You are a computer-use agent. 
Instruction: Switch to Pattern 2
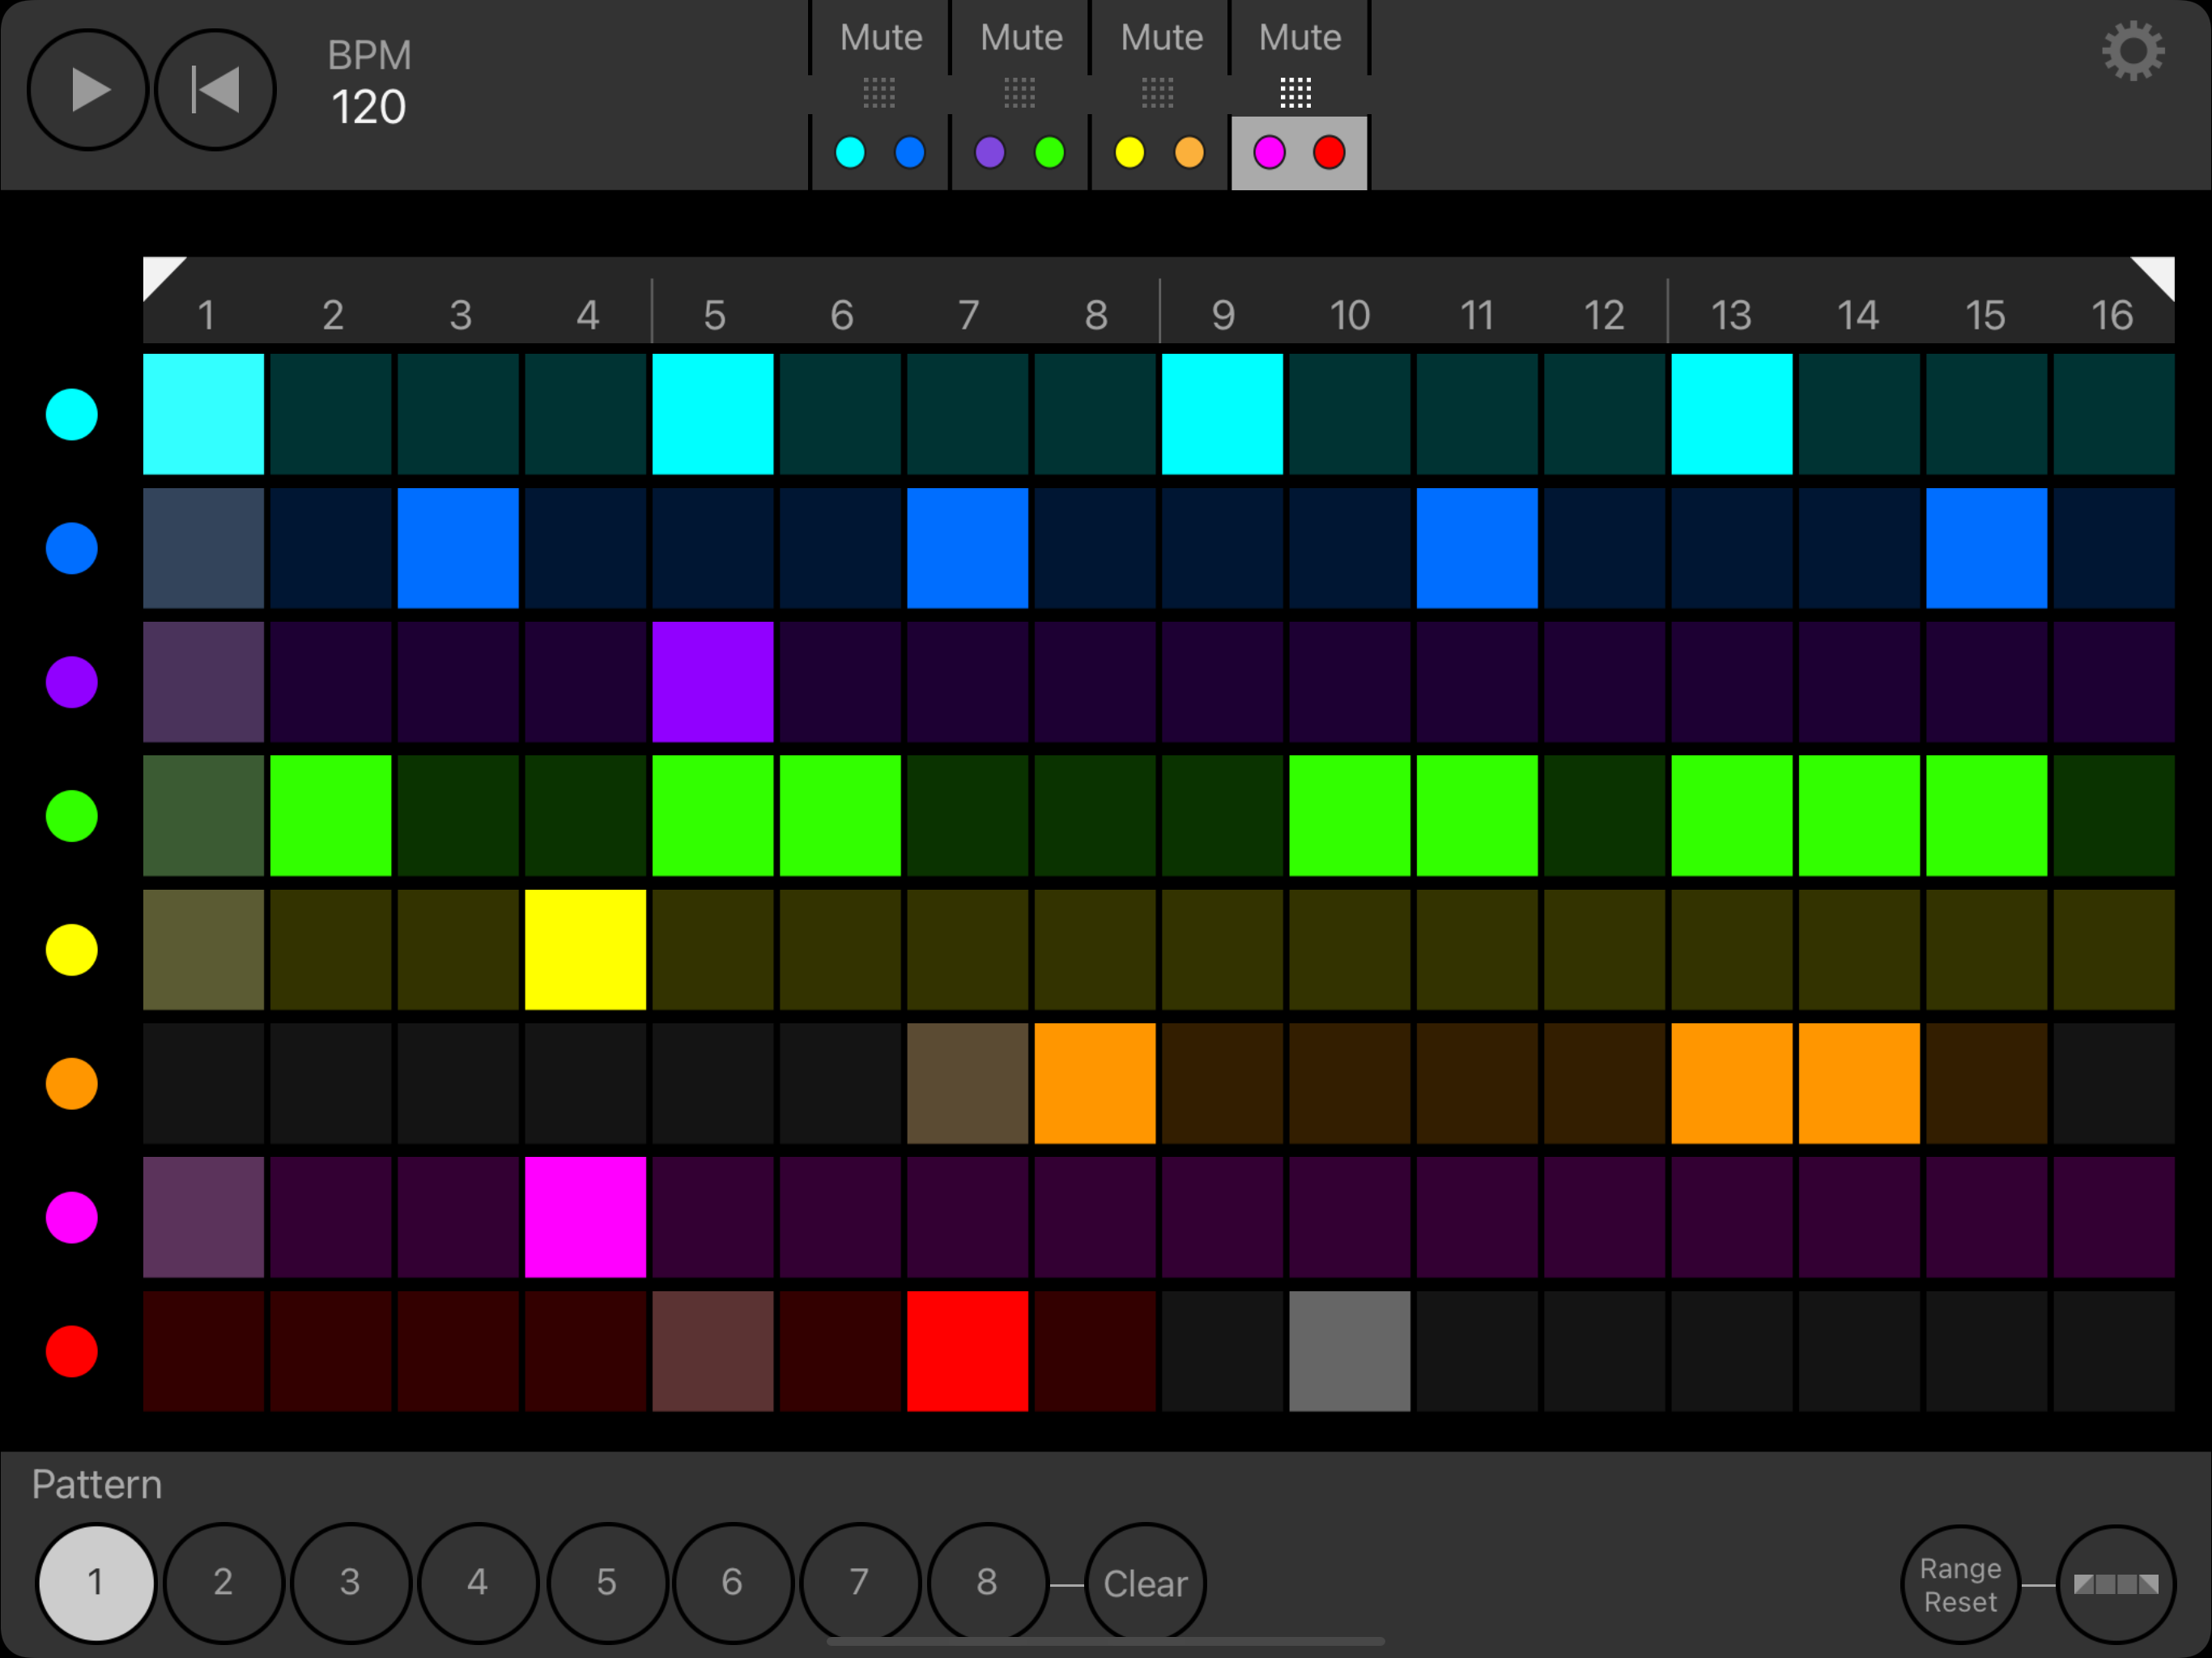(223, 1583)
